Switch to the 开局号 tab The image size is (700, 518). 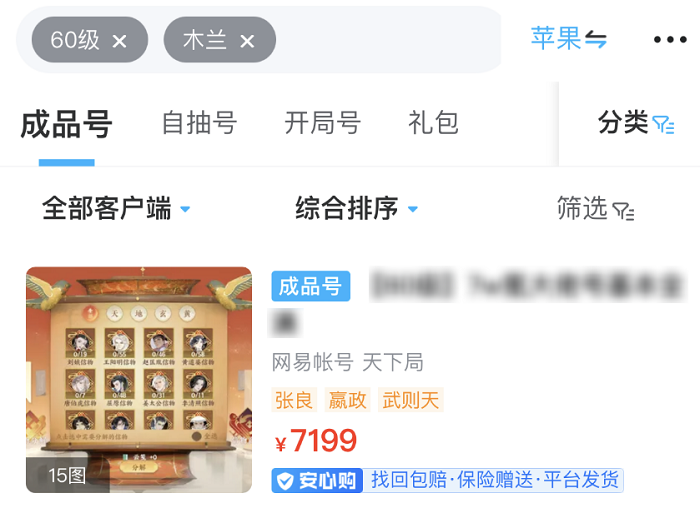(x=323, y=123)
